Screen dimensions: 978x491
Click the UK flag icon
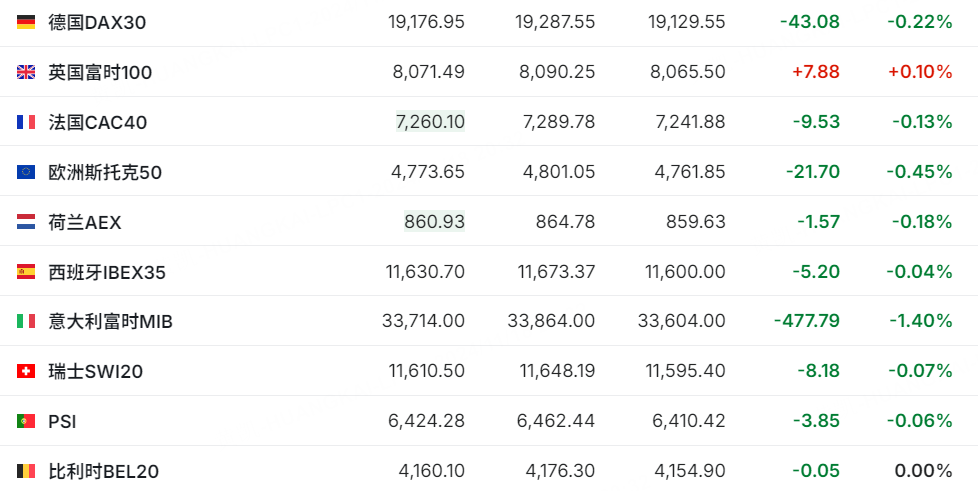26,72
